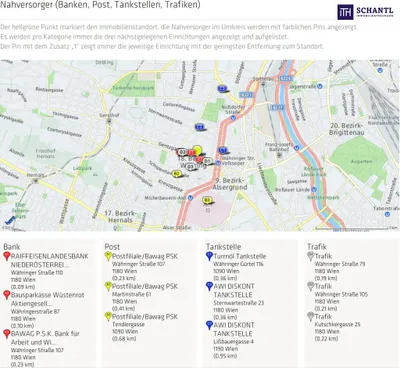Click the 'Türkenschanzpark' label on map
Viewport: 400px width, 368px height.
(133, 88)
